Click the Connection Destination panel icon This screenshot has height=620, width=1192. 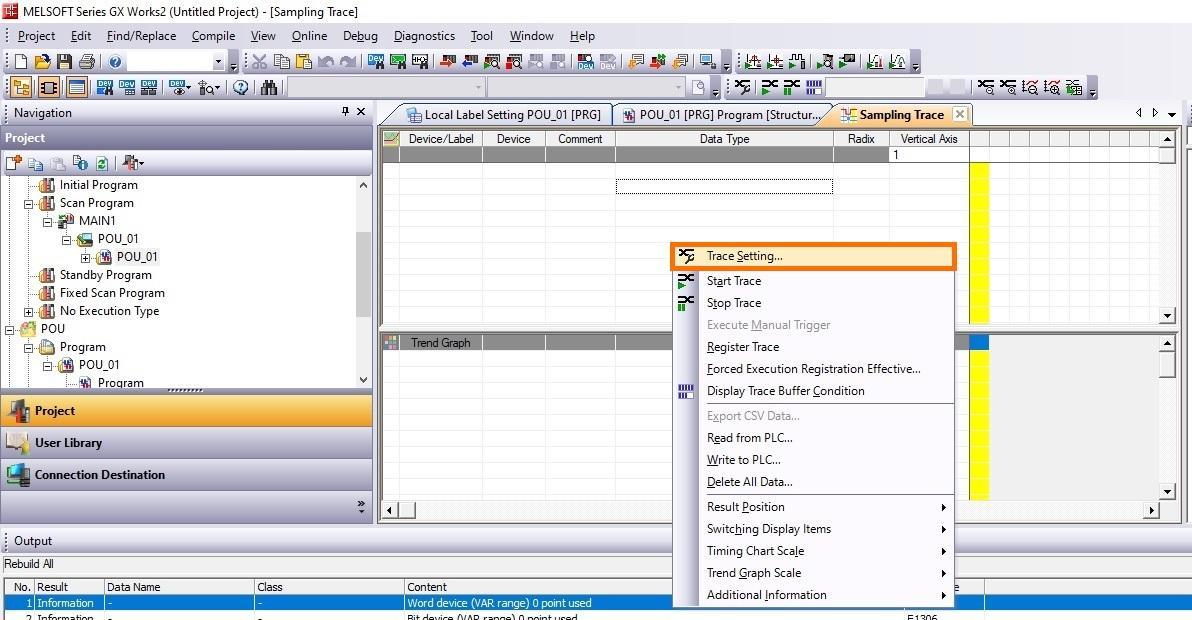(17, 475)
